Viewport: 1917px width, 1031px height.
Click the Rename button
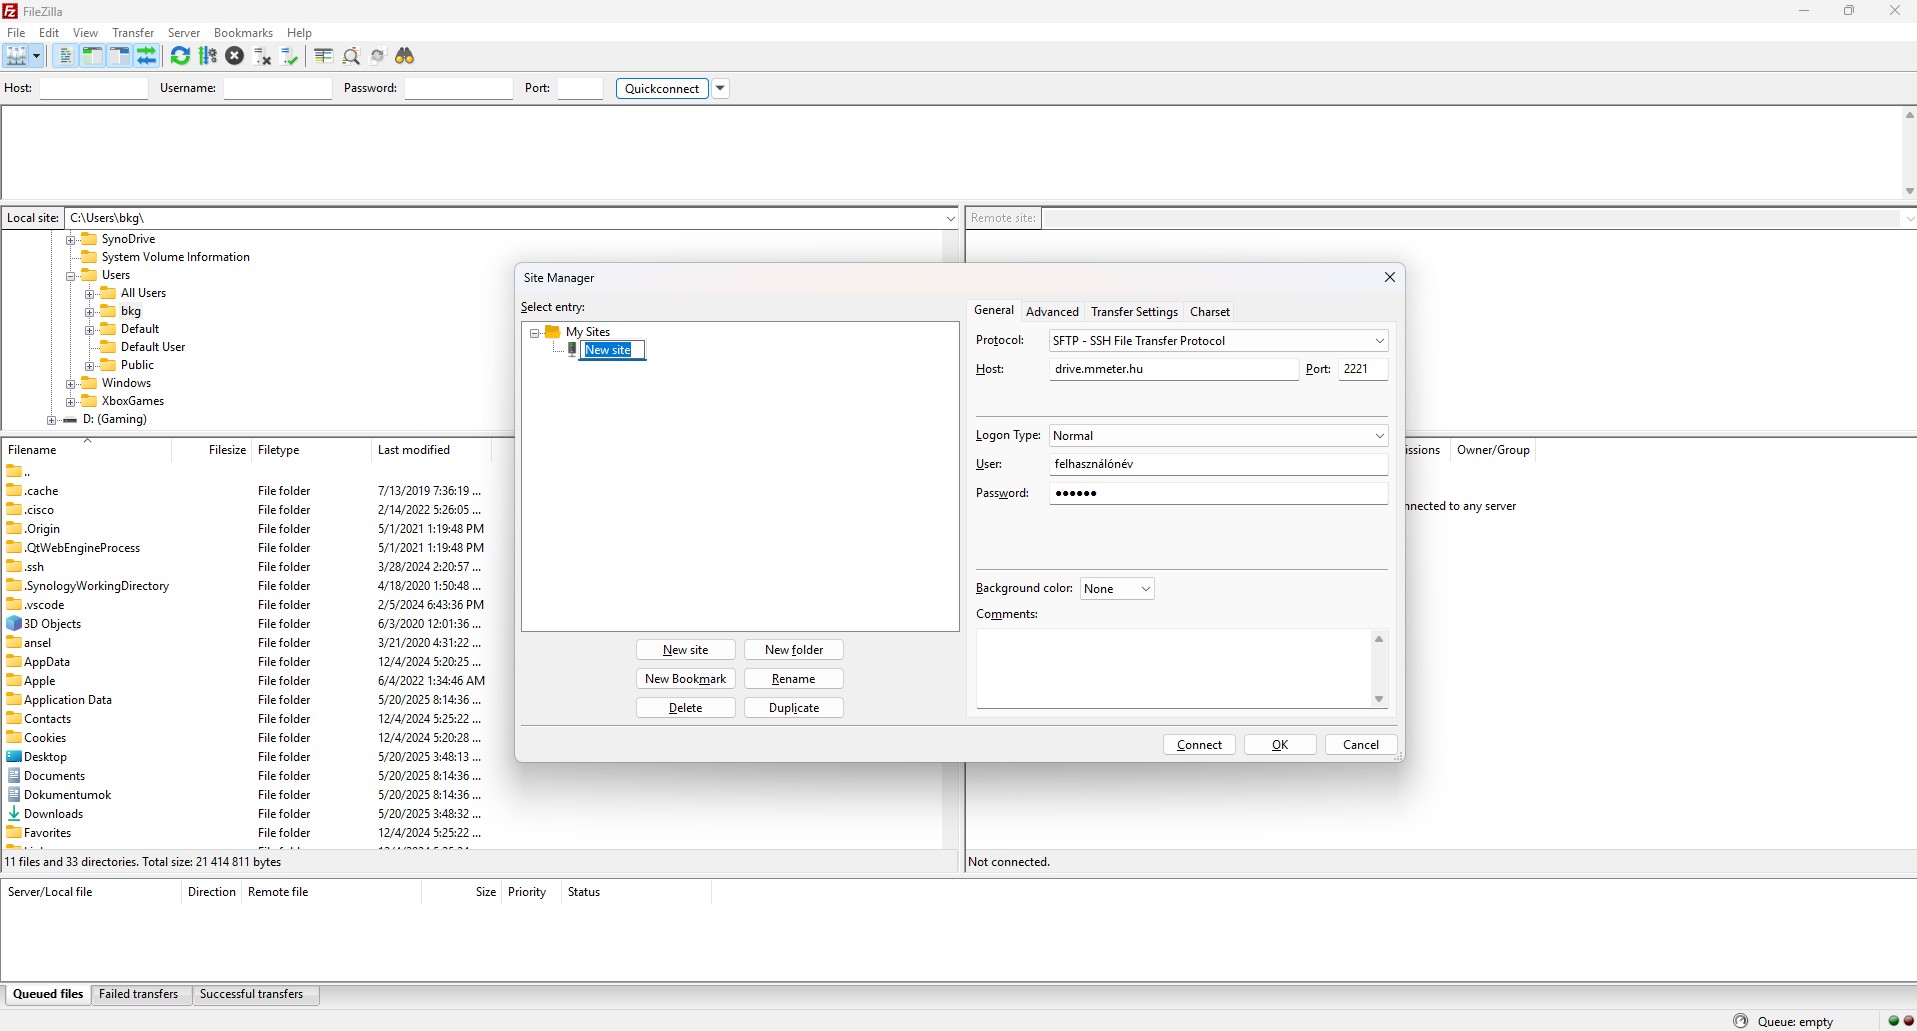794,679
